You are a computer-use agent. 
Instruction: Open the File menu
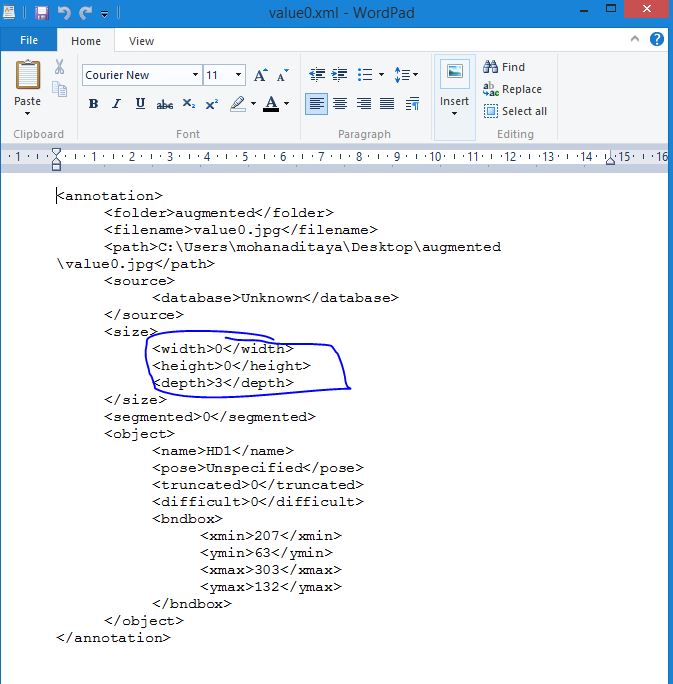(29, 40)
